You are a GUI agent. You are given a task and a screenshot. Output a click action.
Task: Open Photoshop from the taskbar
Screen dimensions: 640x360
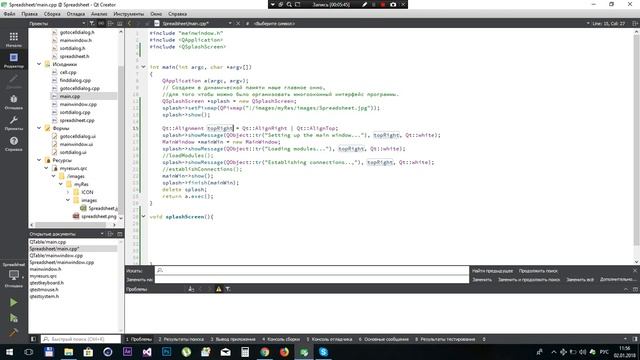(167, 352)
